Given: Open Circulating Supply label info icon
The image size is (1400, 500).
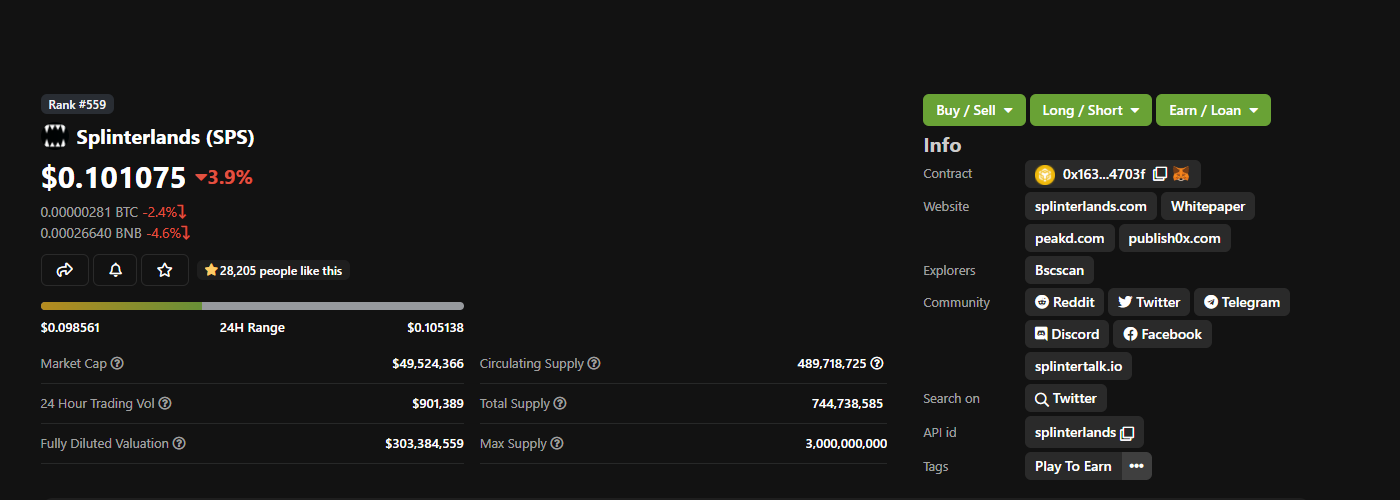Looking at the screenshot, I should [594, 364].
